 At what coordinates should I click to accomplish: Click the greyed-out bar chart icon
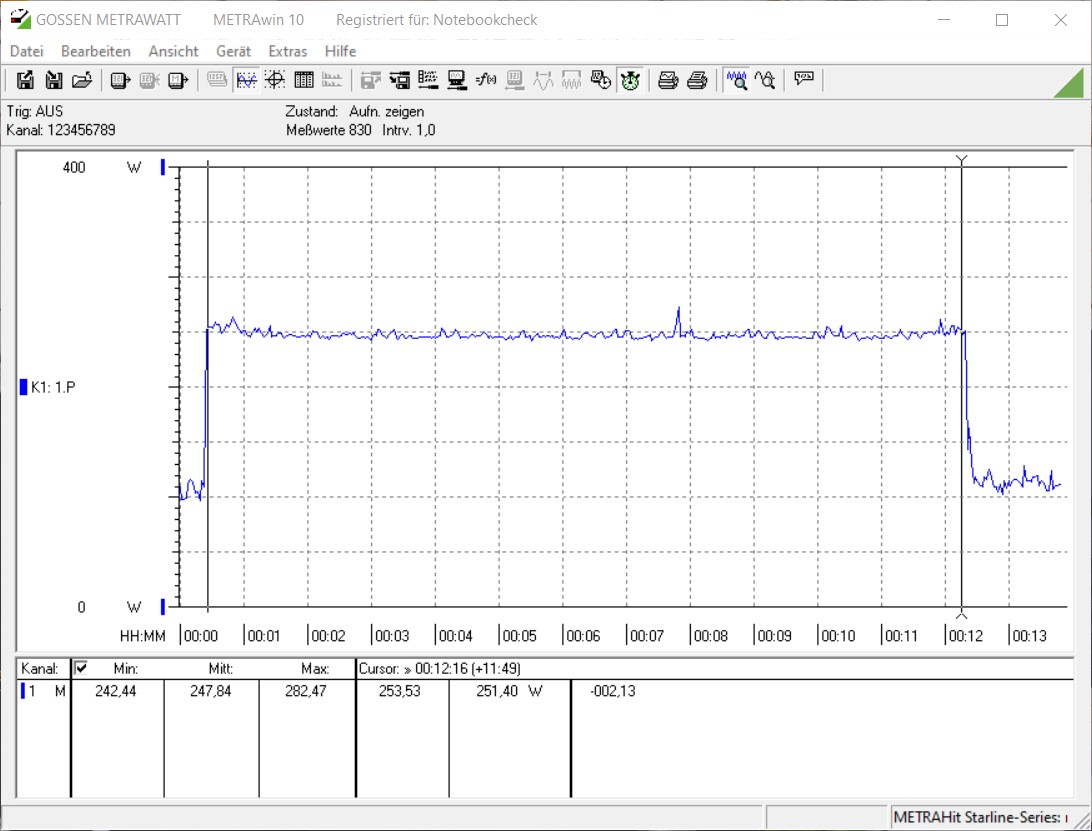tap(332, 80)
